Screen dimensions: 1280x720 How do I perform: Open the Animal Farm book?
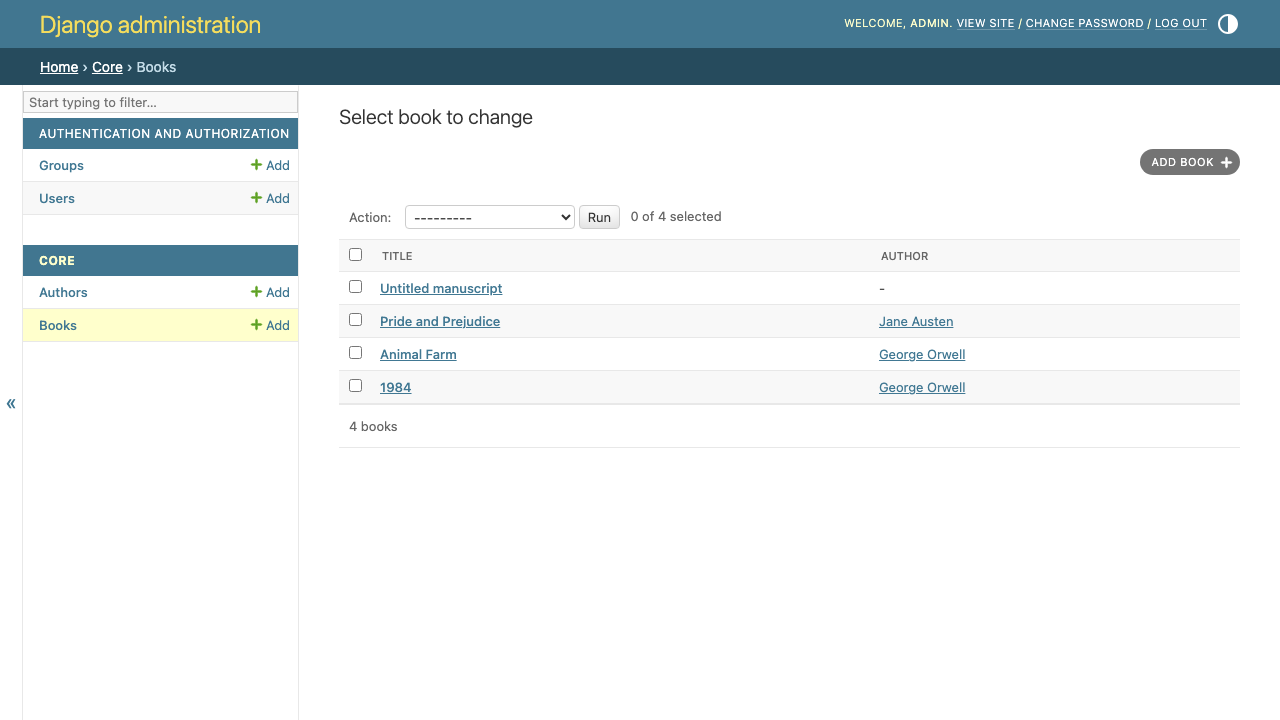pyautogui.click(x=418, y=354)
